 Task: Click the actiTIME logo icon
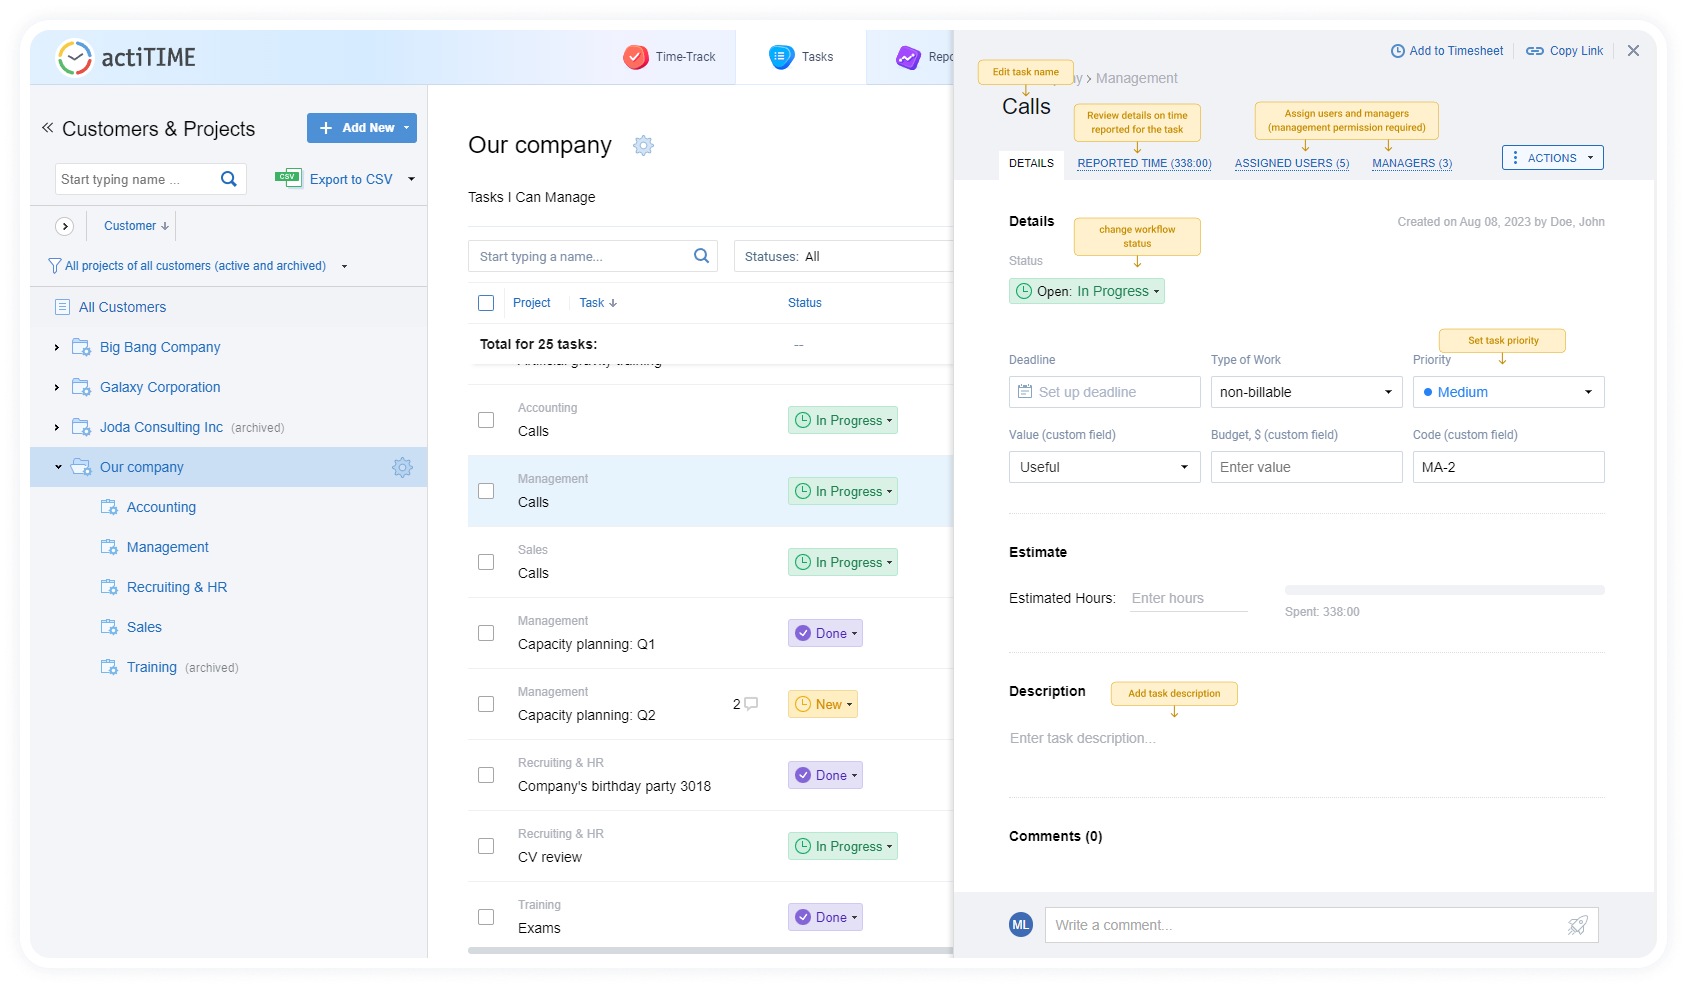tap(74, 57)
